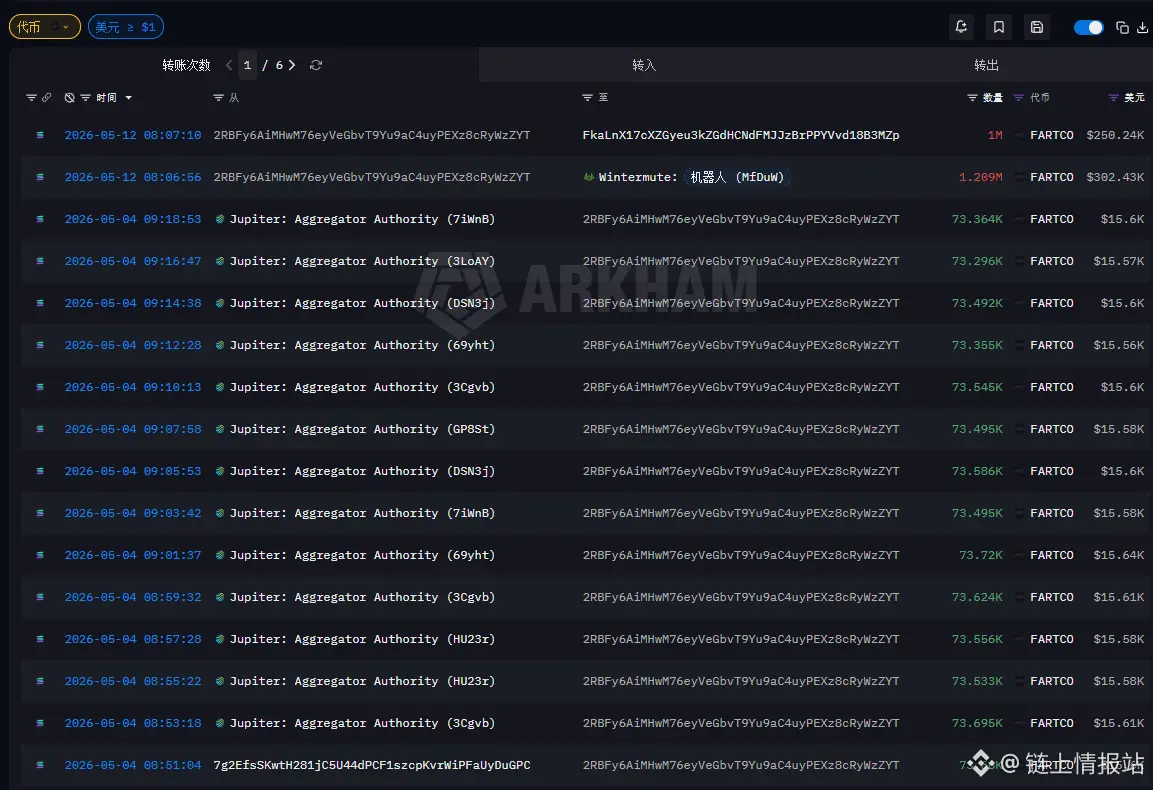The height and width of the screenshot is (790, 1153).
Task: Download the transfers via download icon
Action: [x=1143, y=27]
